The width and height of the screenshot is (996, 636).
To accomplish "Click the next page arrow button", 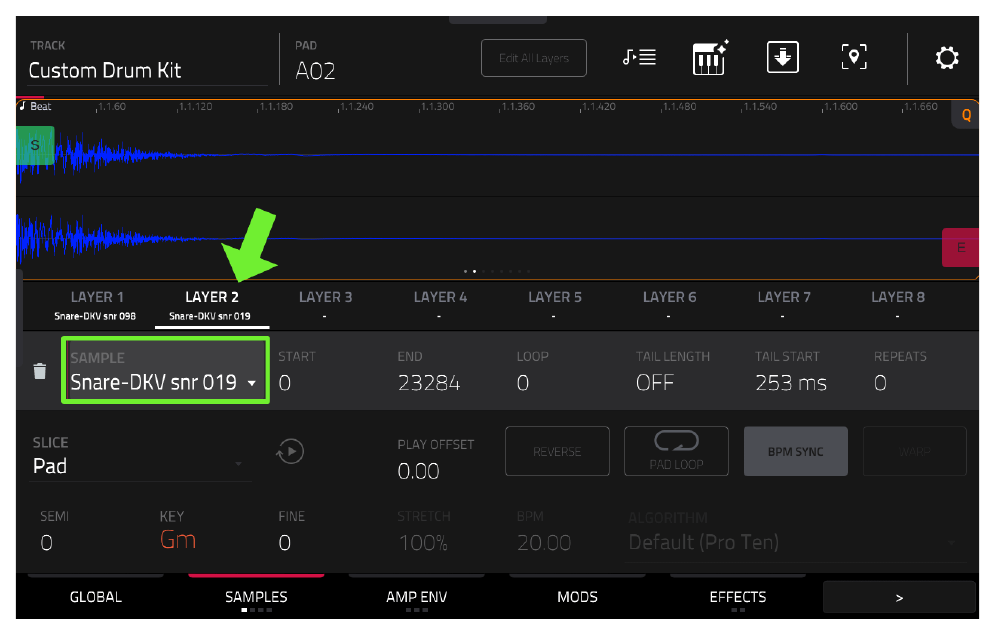I will (x=899, y=597).
